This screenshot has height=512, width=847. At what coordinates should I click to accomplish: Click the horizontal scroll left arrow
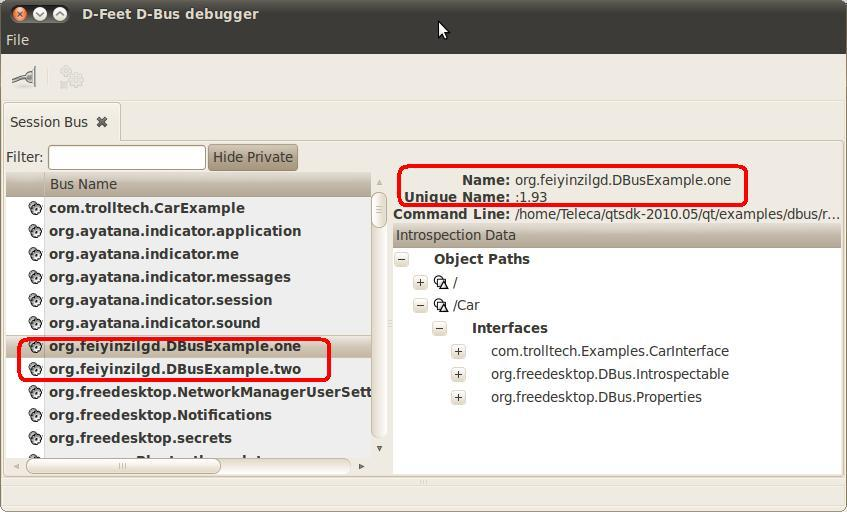[16, 466]
